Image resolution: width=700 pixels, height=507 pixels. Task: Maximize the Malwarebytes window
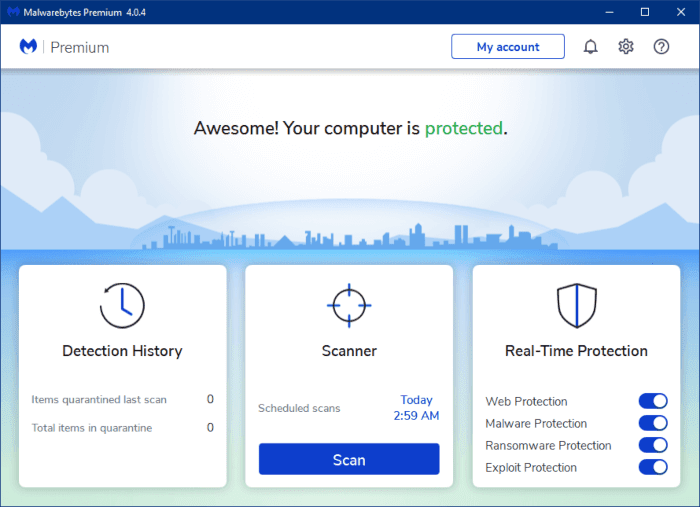(x=645, y=12)
